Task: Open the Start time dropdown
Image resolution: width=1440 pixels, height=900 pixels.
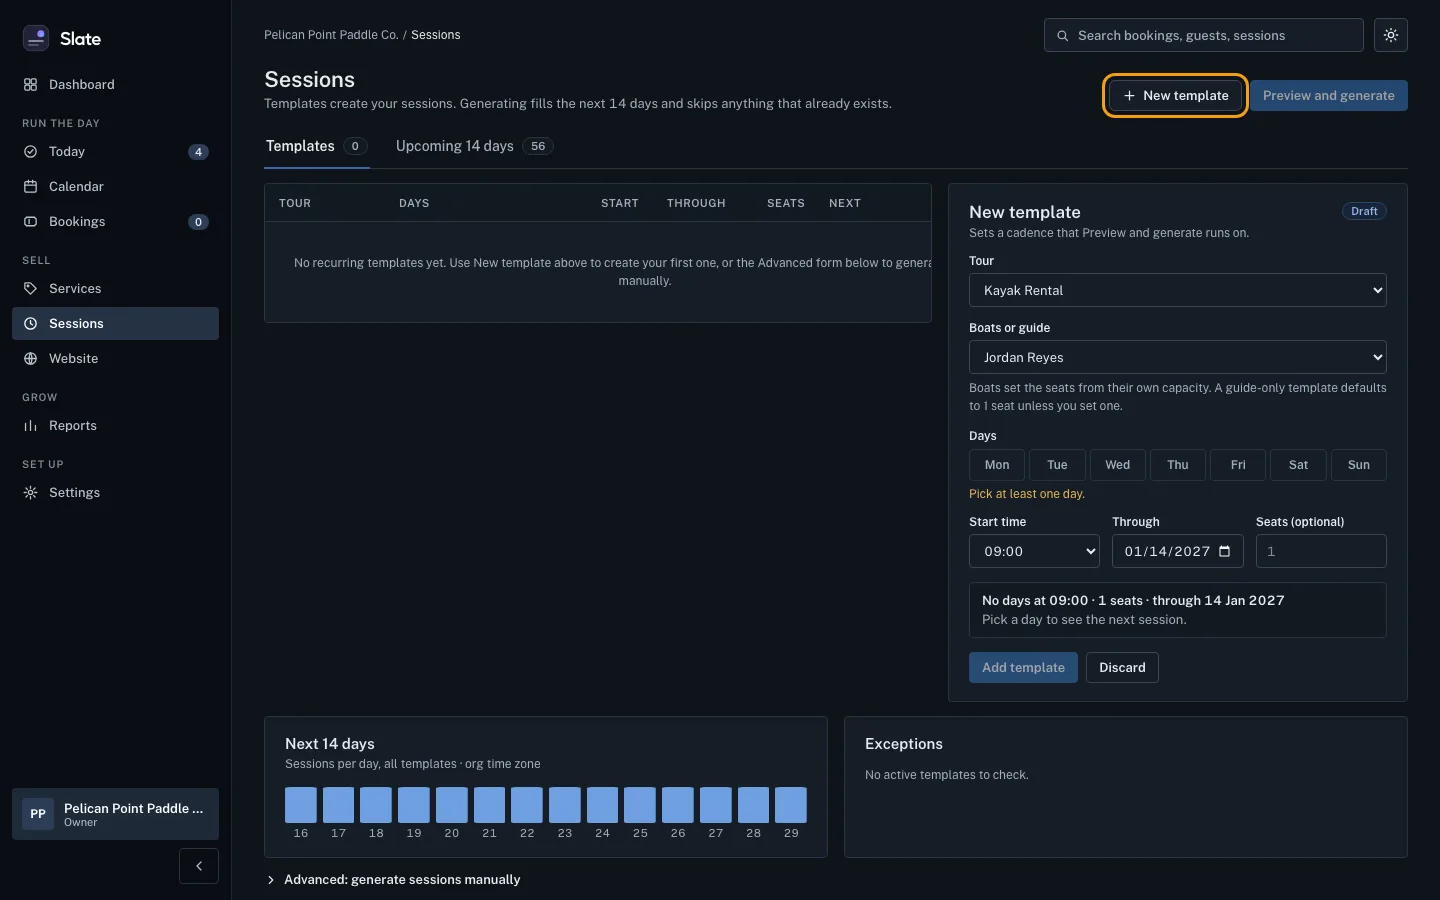Action: (1034, 551)
